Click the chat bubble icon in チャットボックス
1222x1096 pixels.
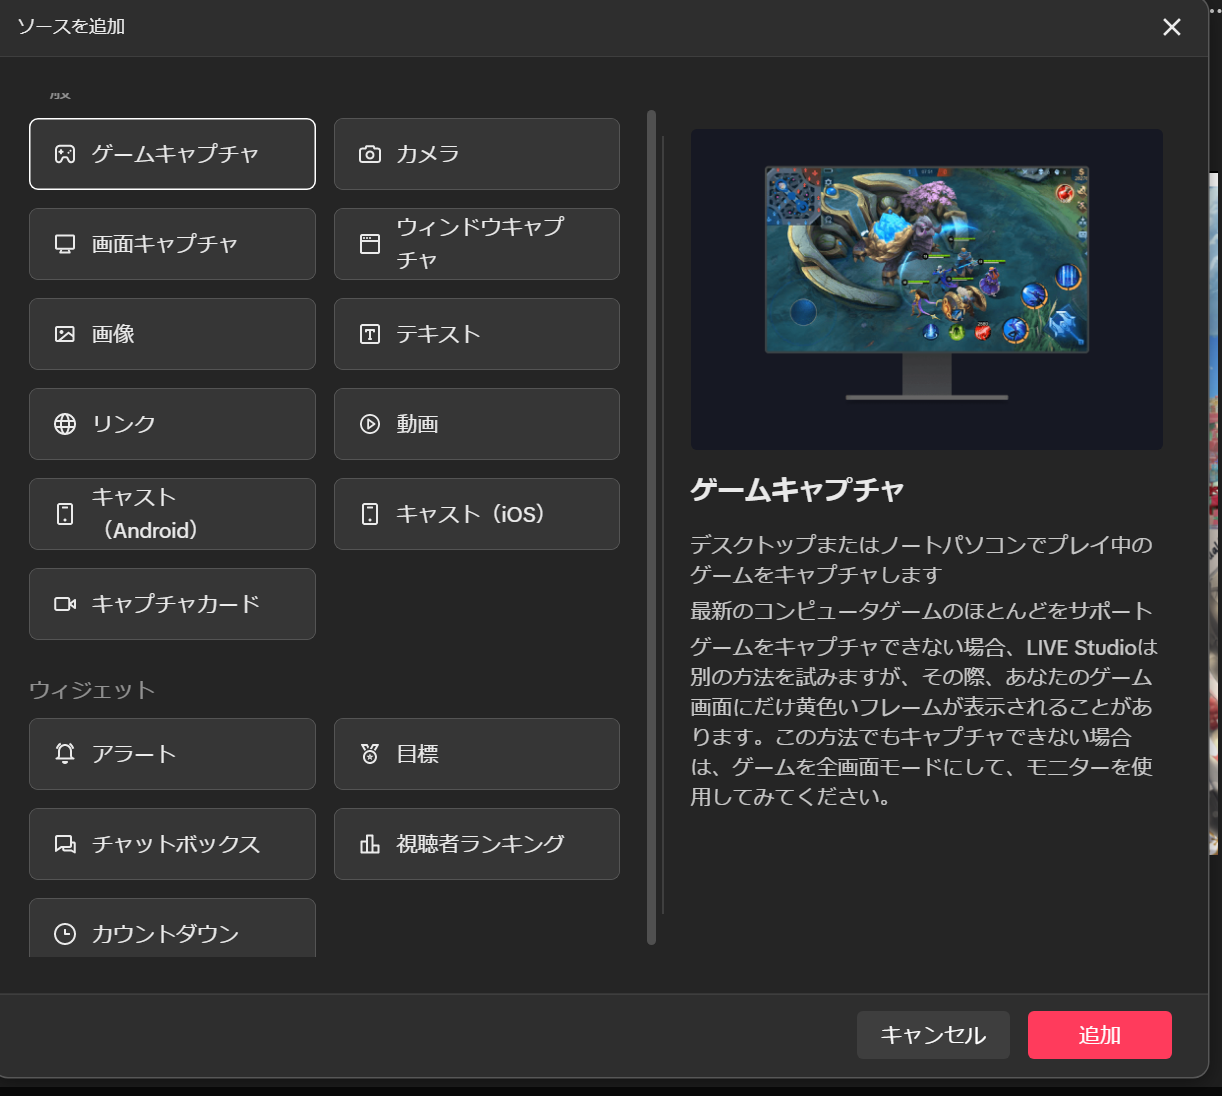click(x=65, y=844)
